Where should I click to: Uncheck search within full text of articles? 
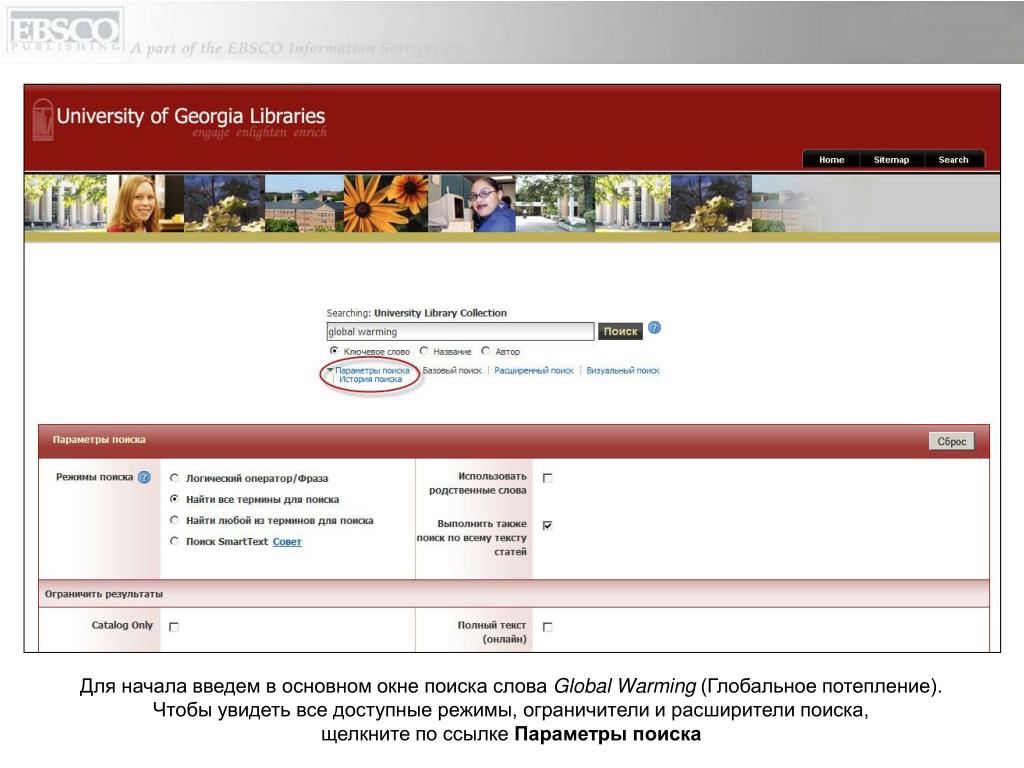(x=548, y=525)
